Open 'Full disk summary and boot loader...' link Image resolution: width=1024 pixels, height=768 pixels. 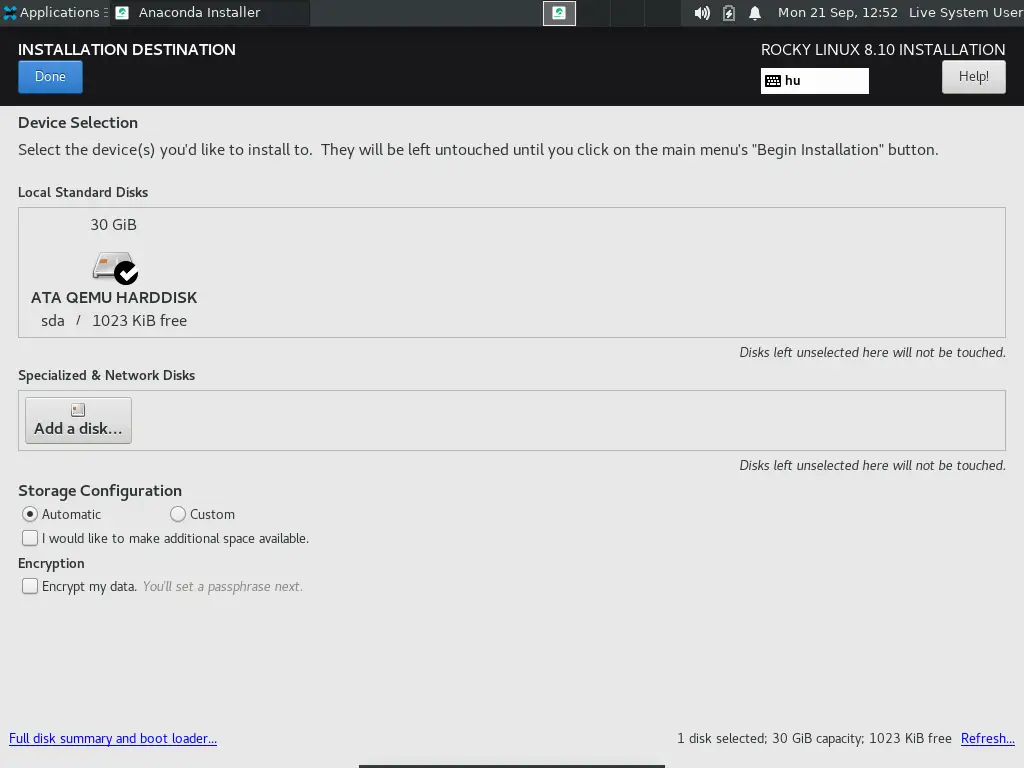113,739
